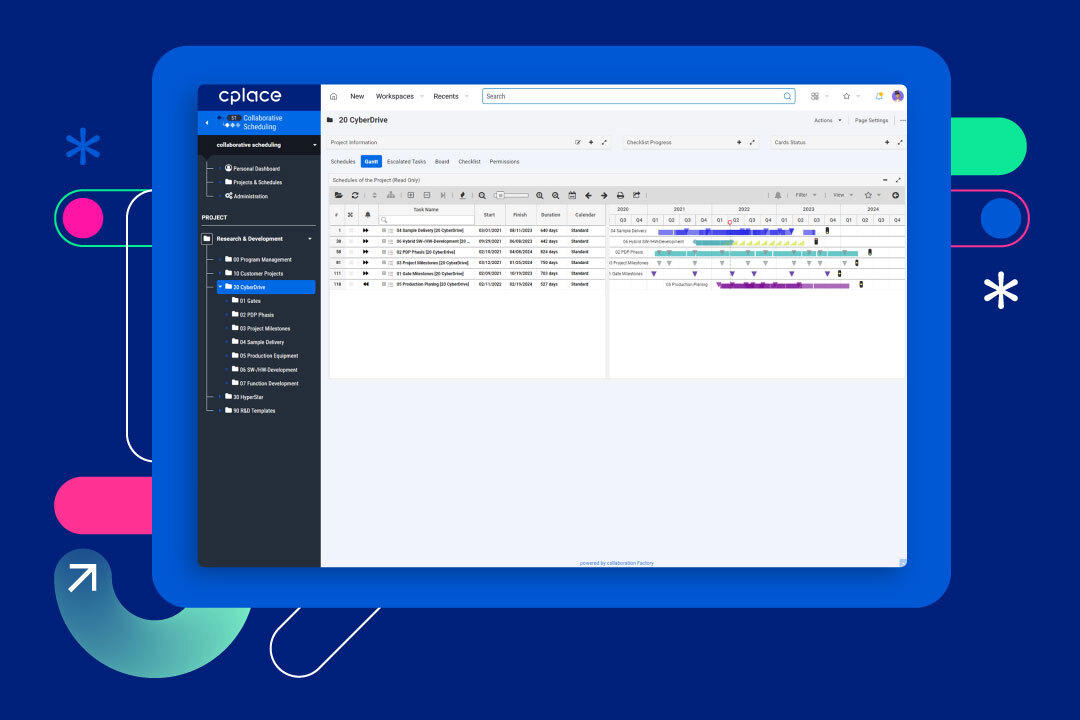The image size is (1080, 720).
Task: Go to the Home icon in top bar
Action: [x=333, y=96]
